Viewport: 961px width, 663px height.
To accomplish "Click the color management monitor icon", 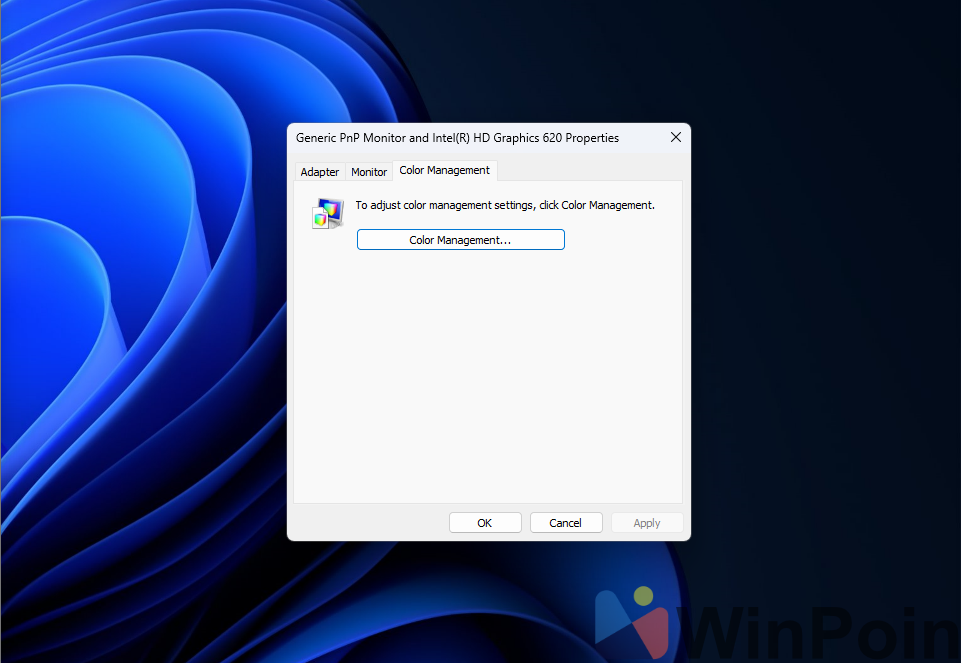I will 327,213.
